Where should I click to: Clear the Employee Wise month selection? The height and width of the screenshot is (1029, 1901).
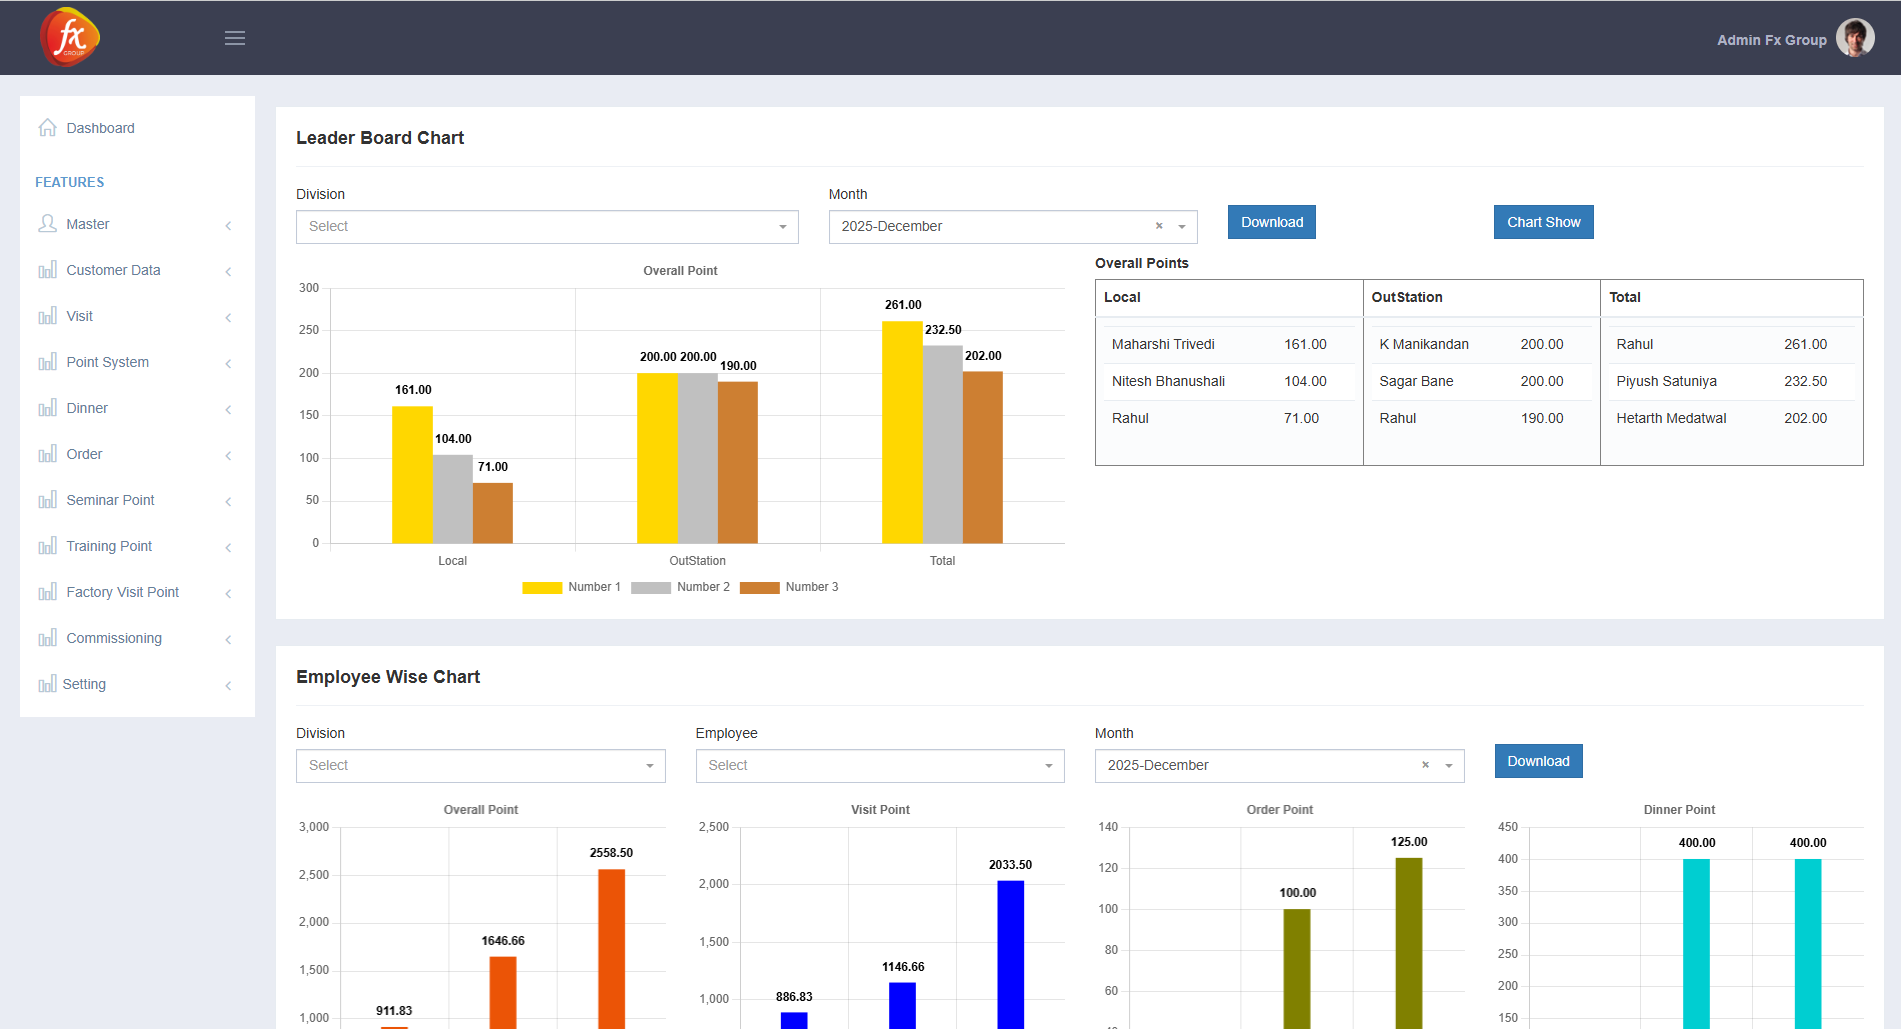tap(1425, 765)
